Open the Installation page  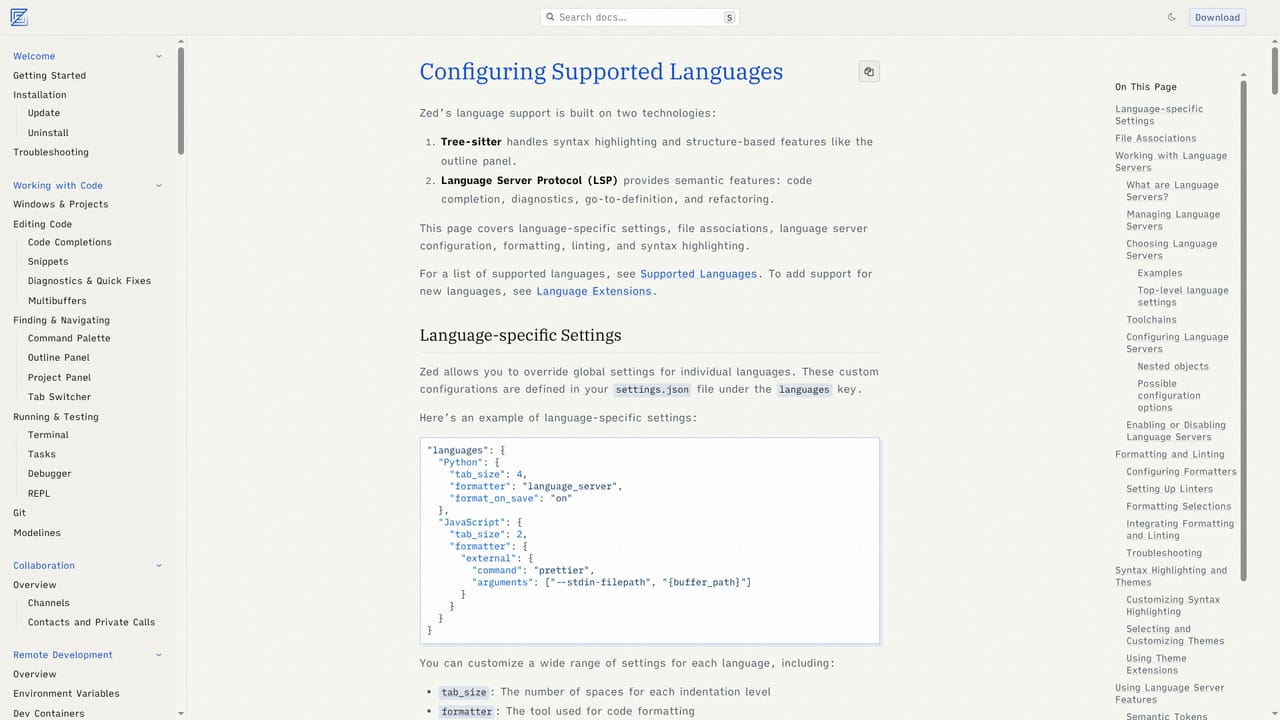click(40, 95)
